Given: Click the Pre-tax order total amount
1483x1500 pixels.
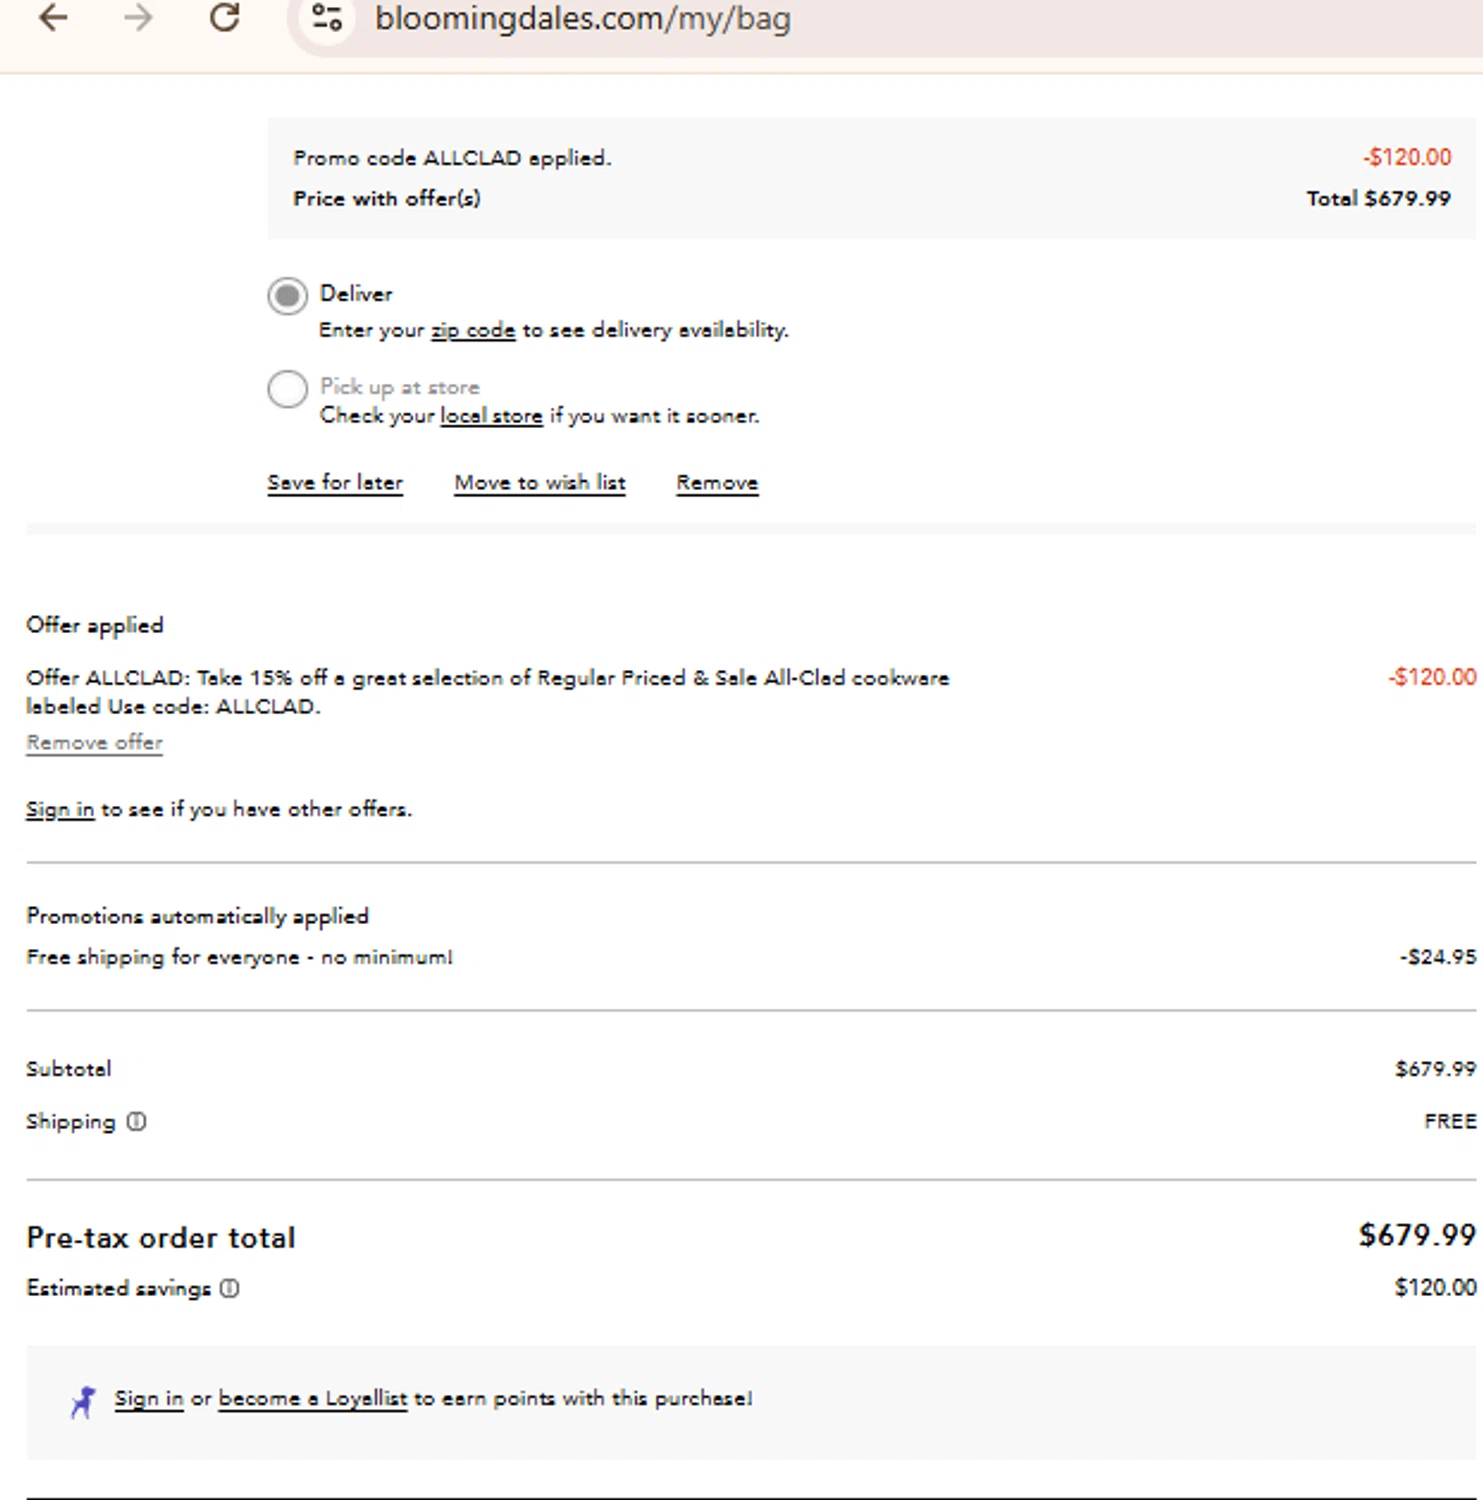Looking at the screenshot, I should pos(1416,1235).
